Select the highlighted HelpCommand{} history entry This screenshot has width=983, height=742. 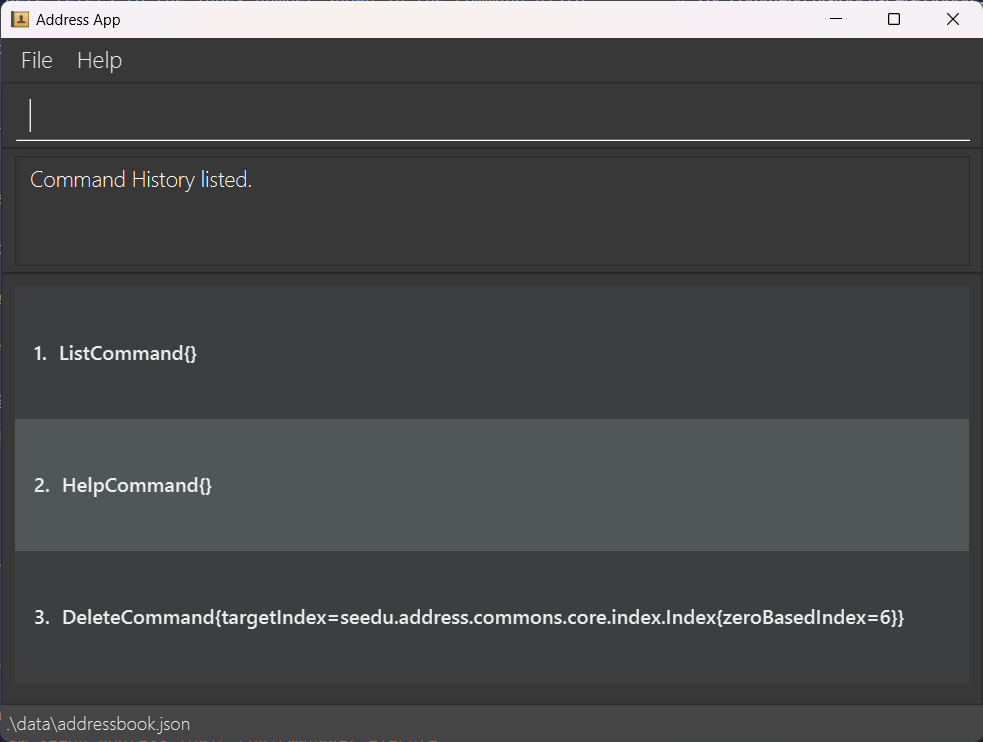coord(137,485)
